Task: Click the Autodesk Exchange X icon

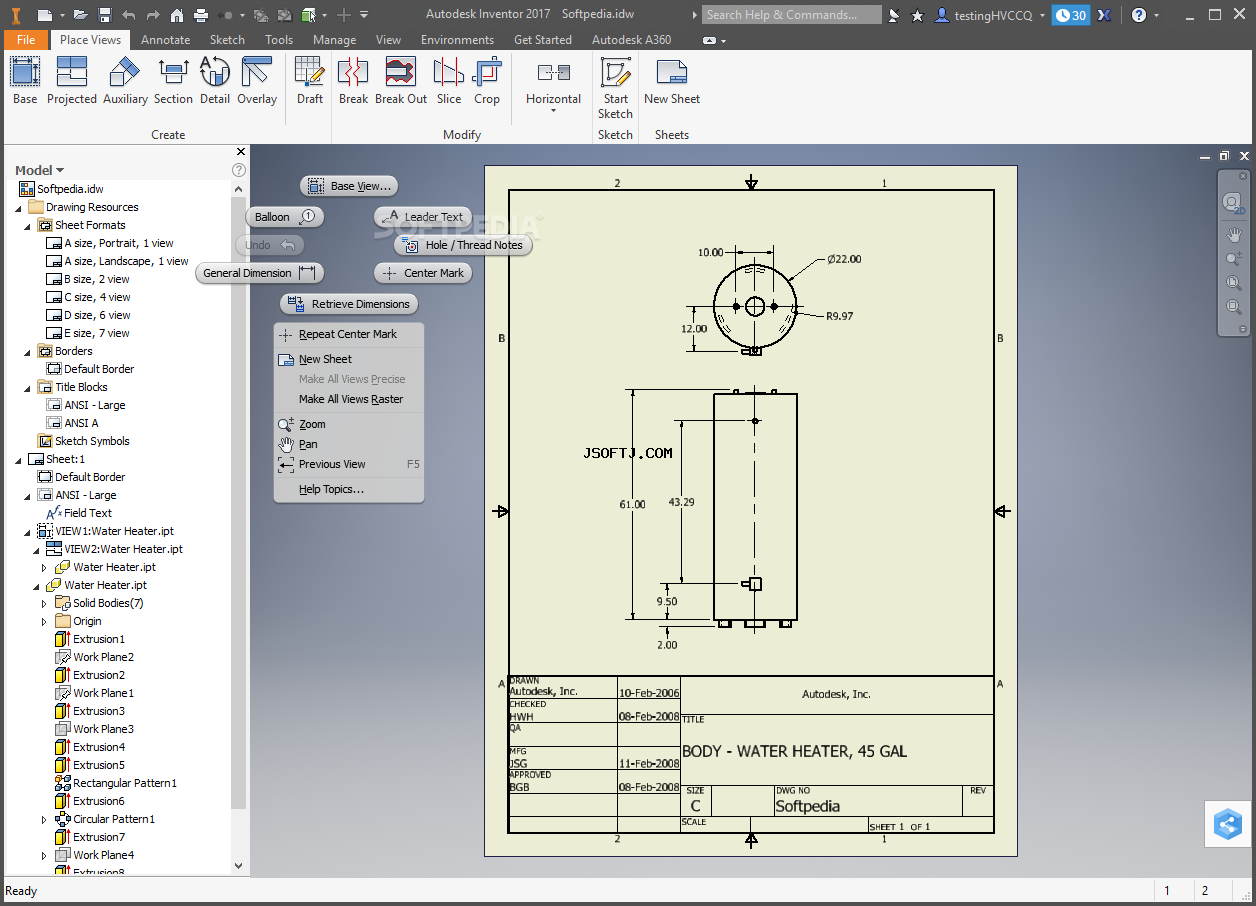Action: pyautogui.click(x=1104, y=15)
